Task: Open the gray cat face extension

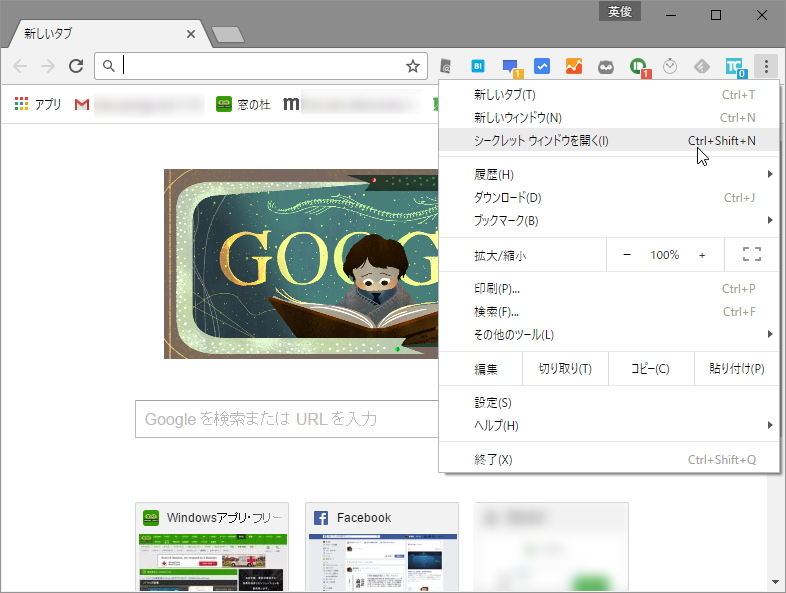Action: [606, 67]
